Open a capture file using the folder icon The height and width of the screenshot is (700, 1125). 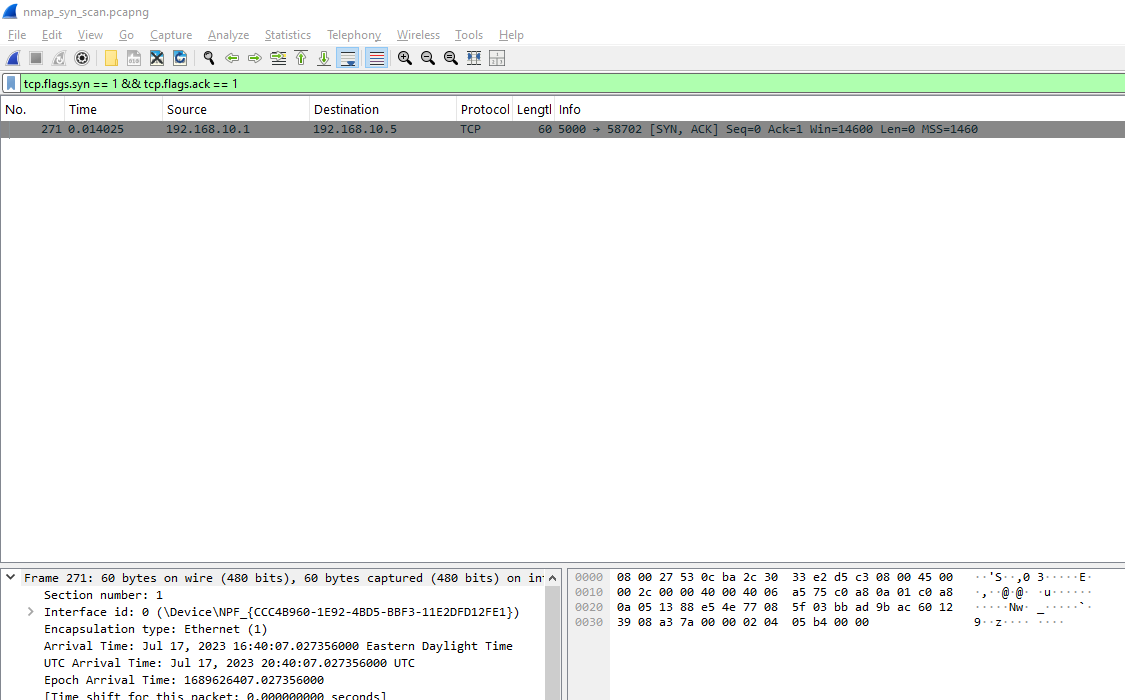(x=110, y=57)
